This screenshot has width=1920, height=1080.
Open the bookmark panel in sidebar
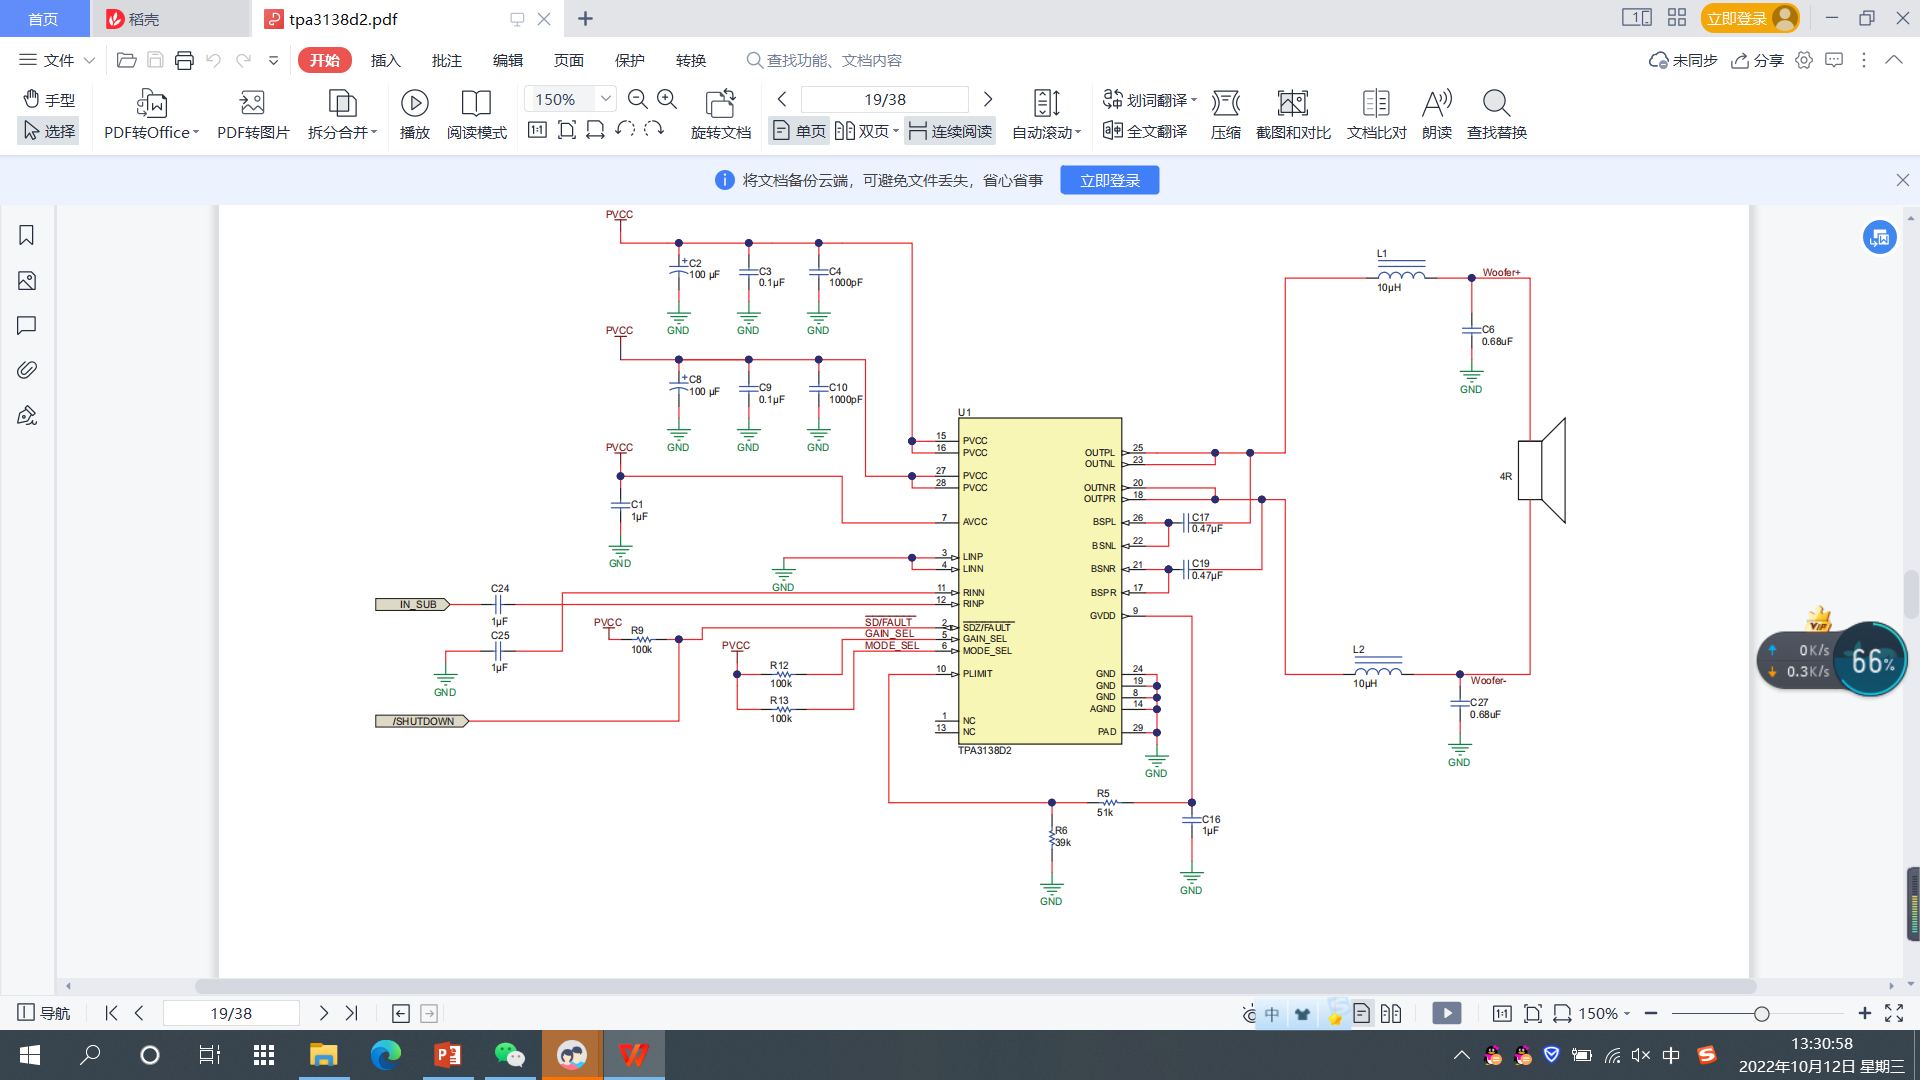[x=27, y=235]
